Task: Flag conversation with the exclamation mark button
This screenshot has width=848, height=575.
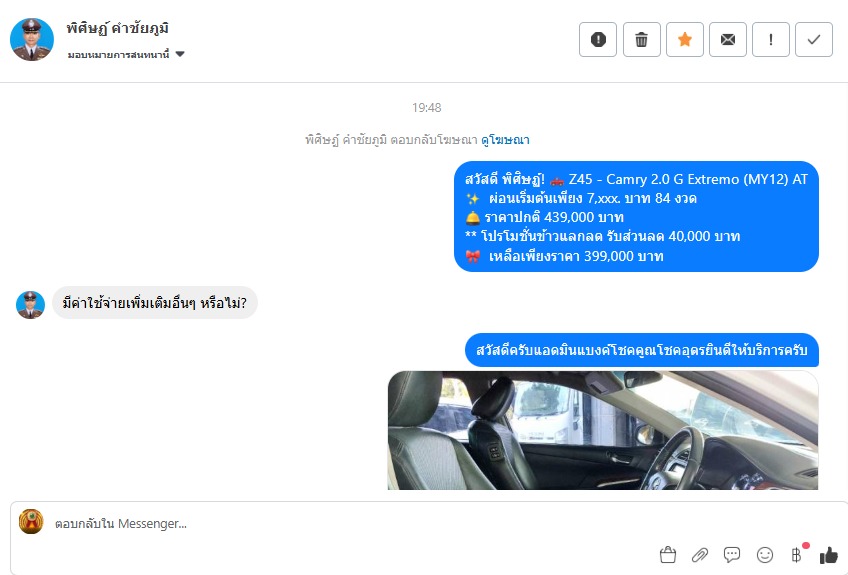Action: pyautogui.click(x=771, y=39)
